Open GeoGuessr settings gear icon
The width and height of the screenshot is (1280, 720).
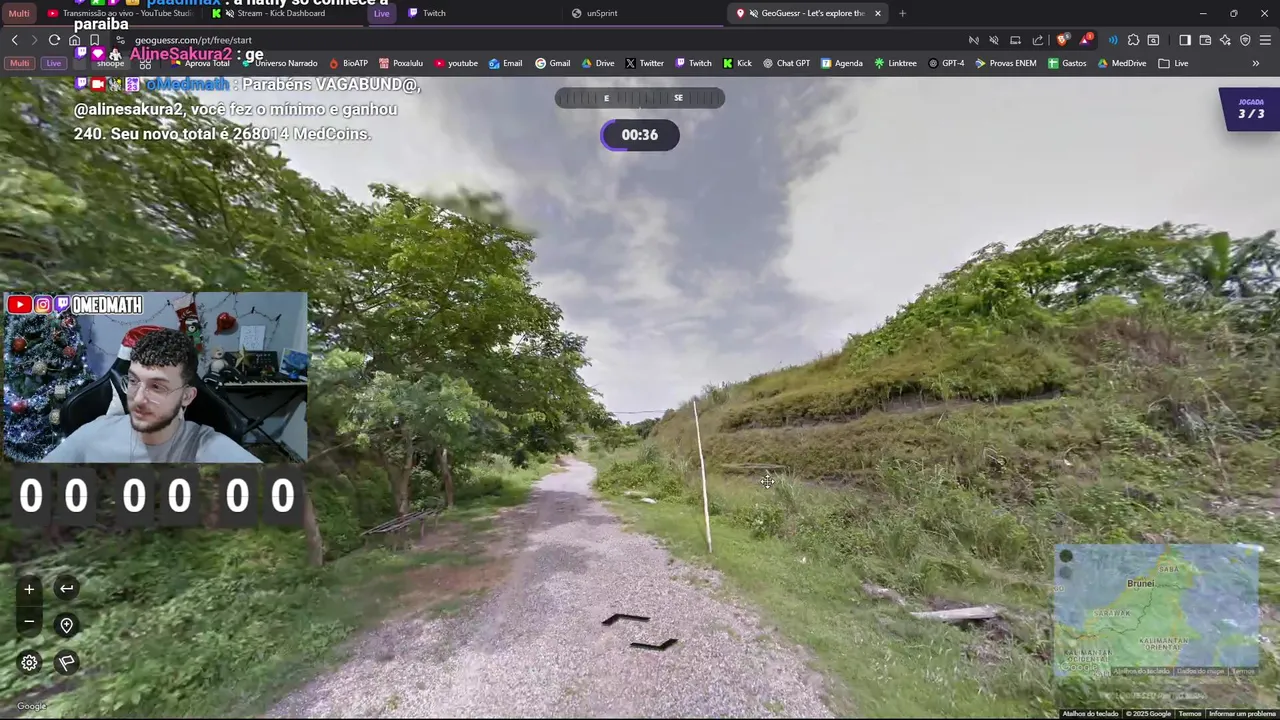coord(29,662)
